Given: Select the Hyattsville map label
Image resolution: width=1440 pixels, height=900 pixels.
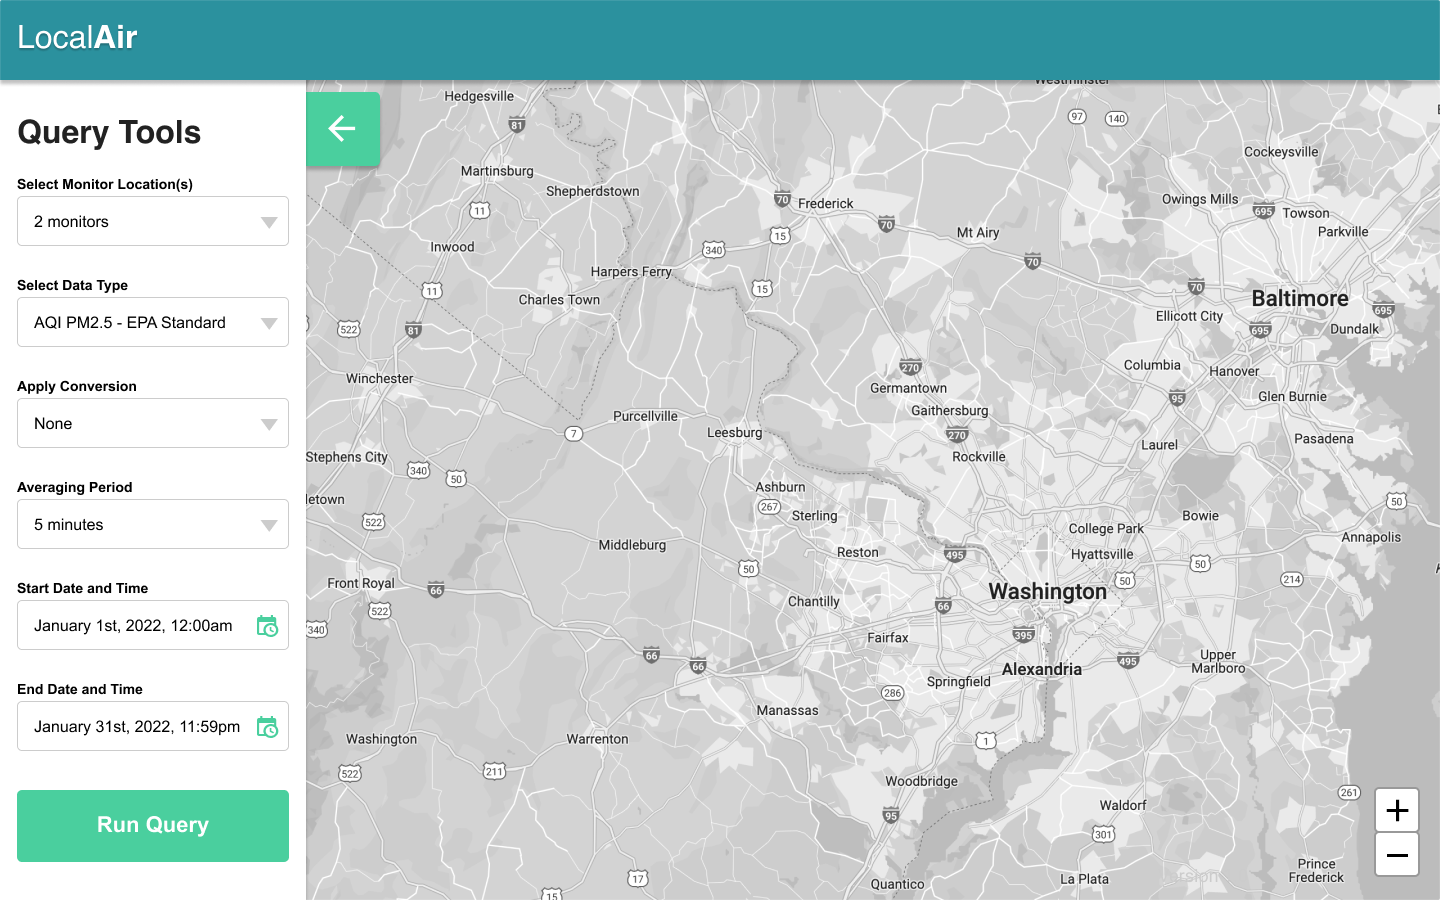Looking at the screenshot, I should tap(1102, 555).
